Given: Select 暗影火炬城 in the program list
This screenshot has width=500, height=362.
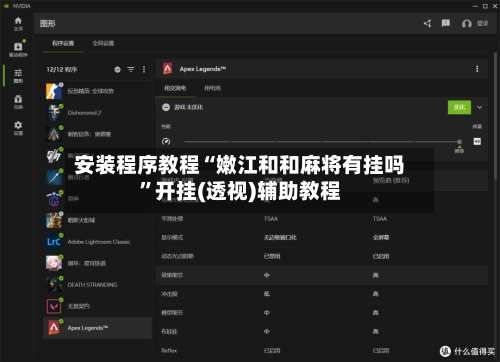Looking at the screenshot, I should [x=97, y=220].
